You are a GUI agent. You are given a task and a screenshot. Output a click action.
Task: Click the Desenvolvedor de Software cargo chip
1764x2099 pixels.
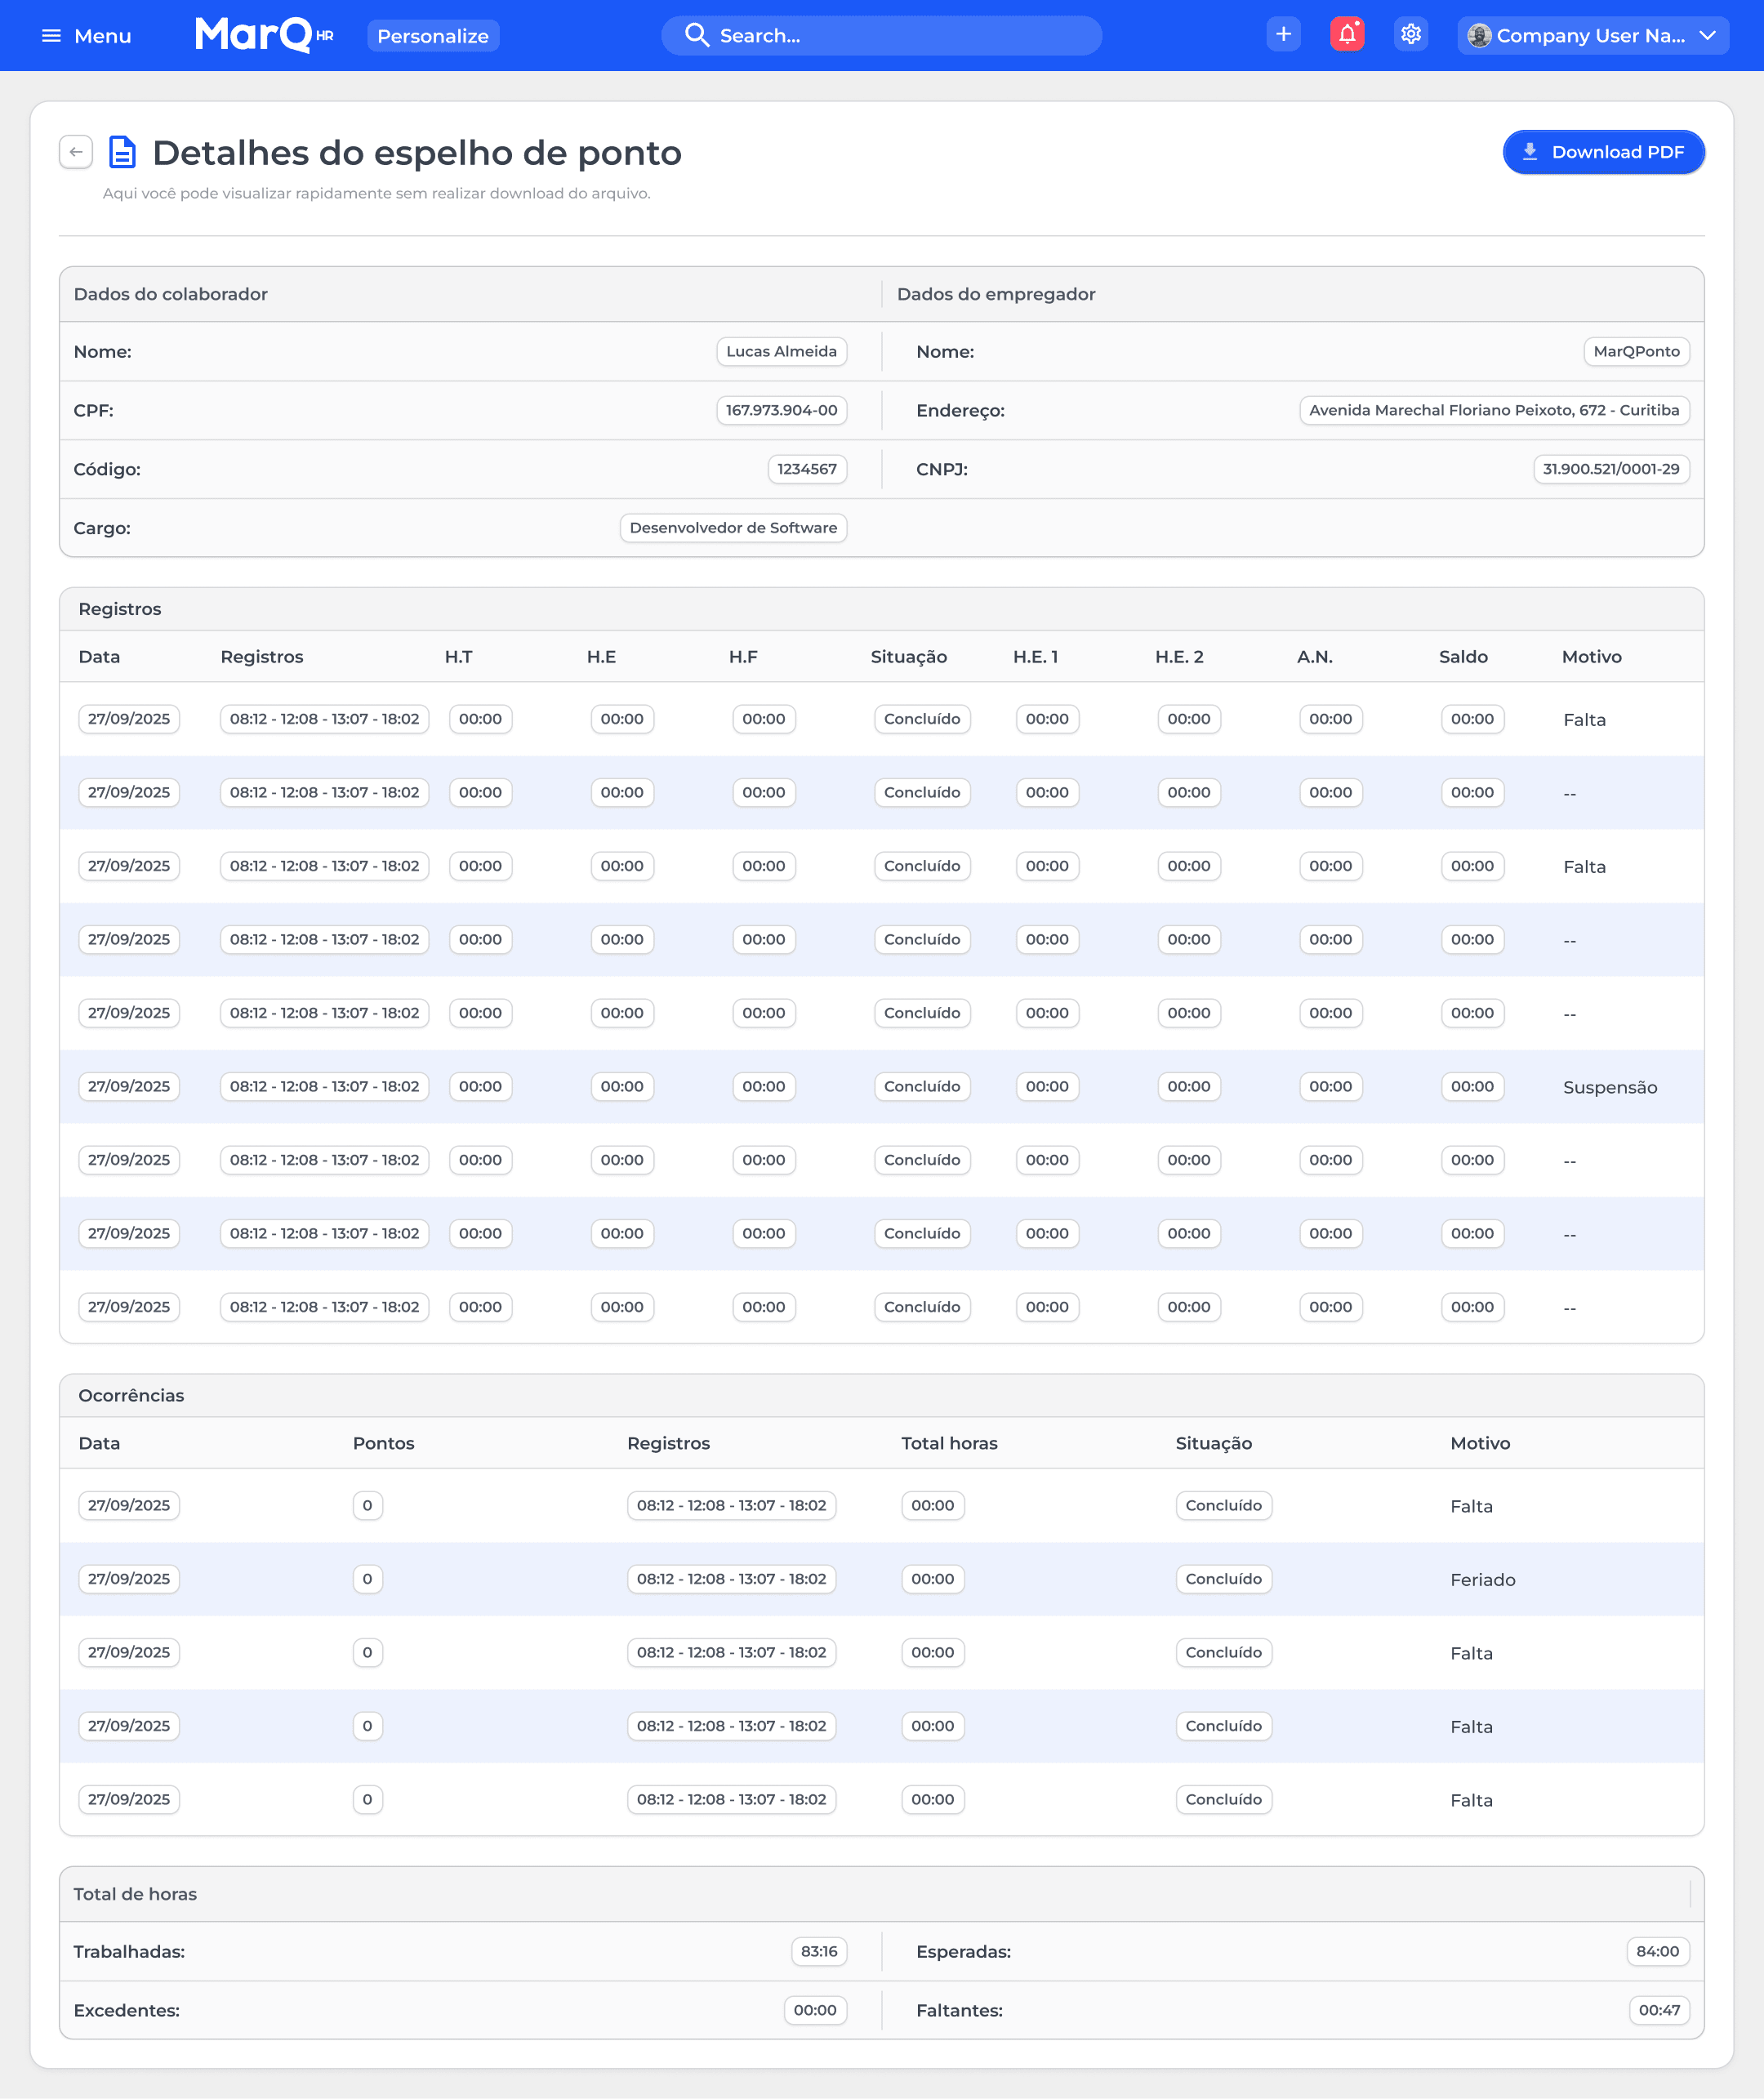[733, 527]
